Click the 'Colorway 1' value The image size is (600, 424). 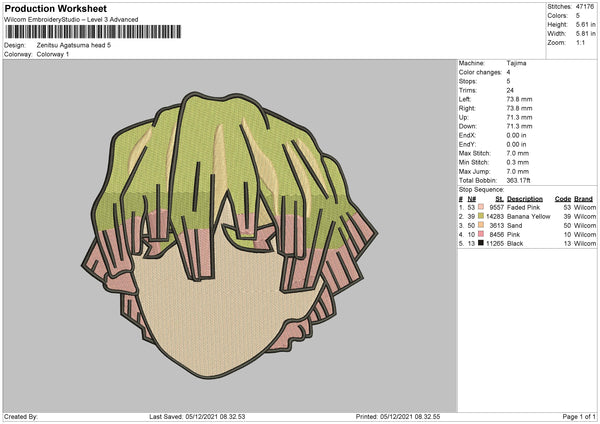point(53,54)
